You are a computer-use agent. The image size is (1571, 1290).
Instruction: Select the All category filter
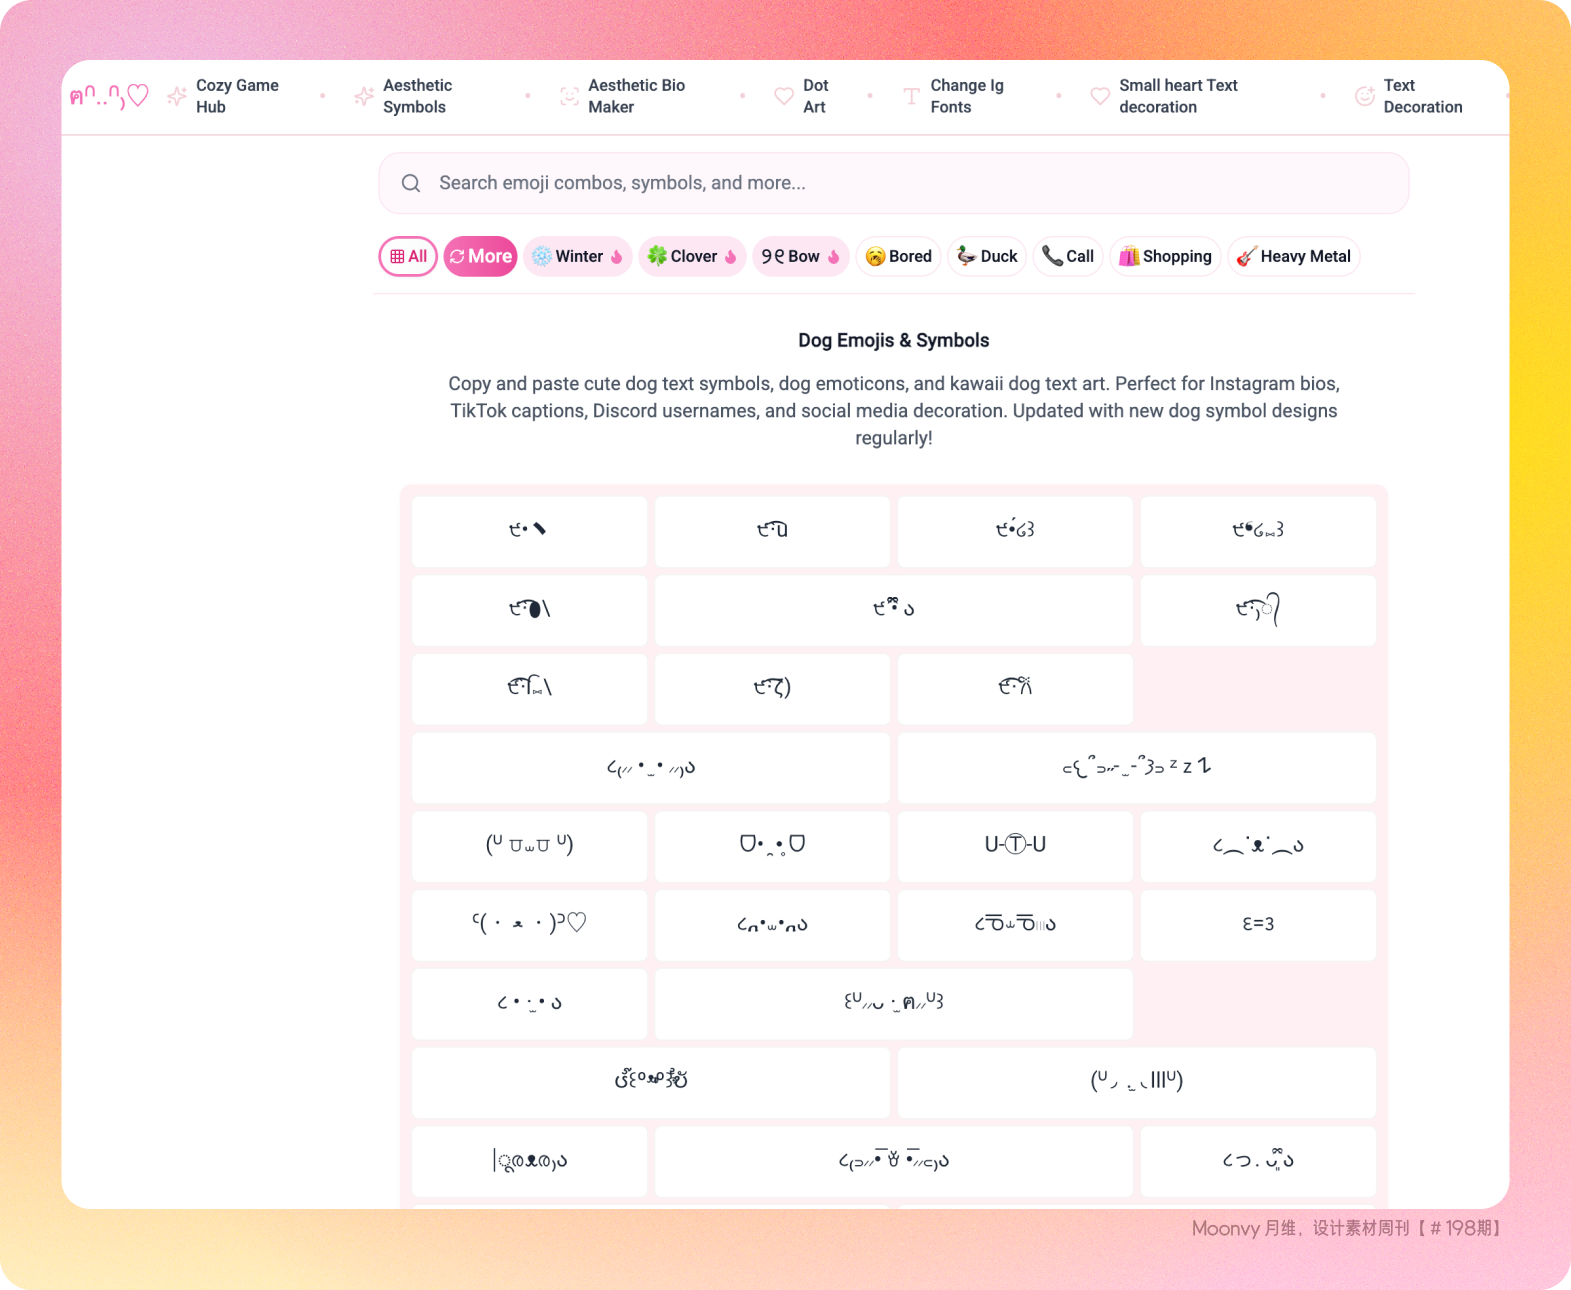[408, 256]
